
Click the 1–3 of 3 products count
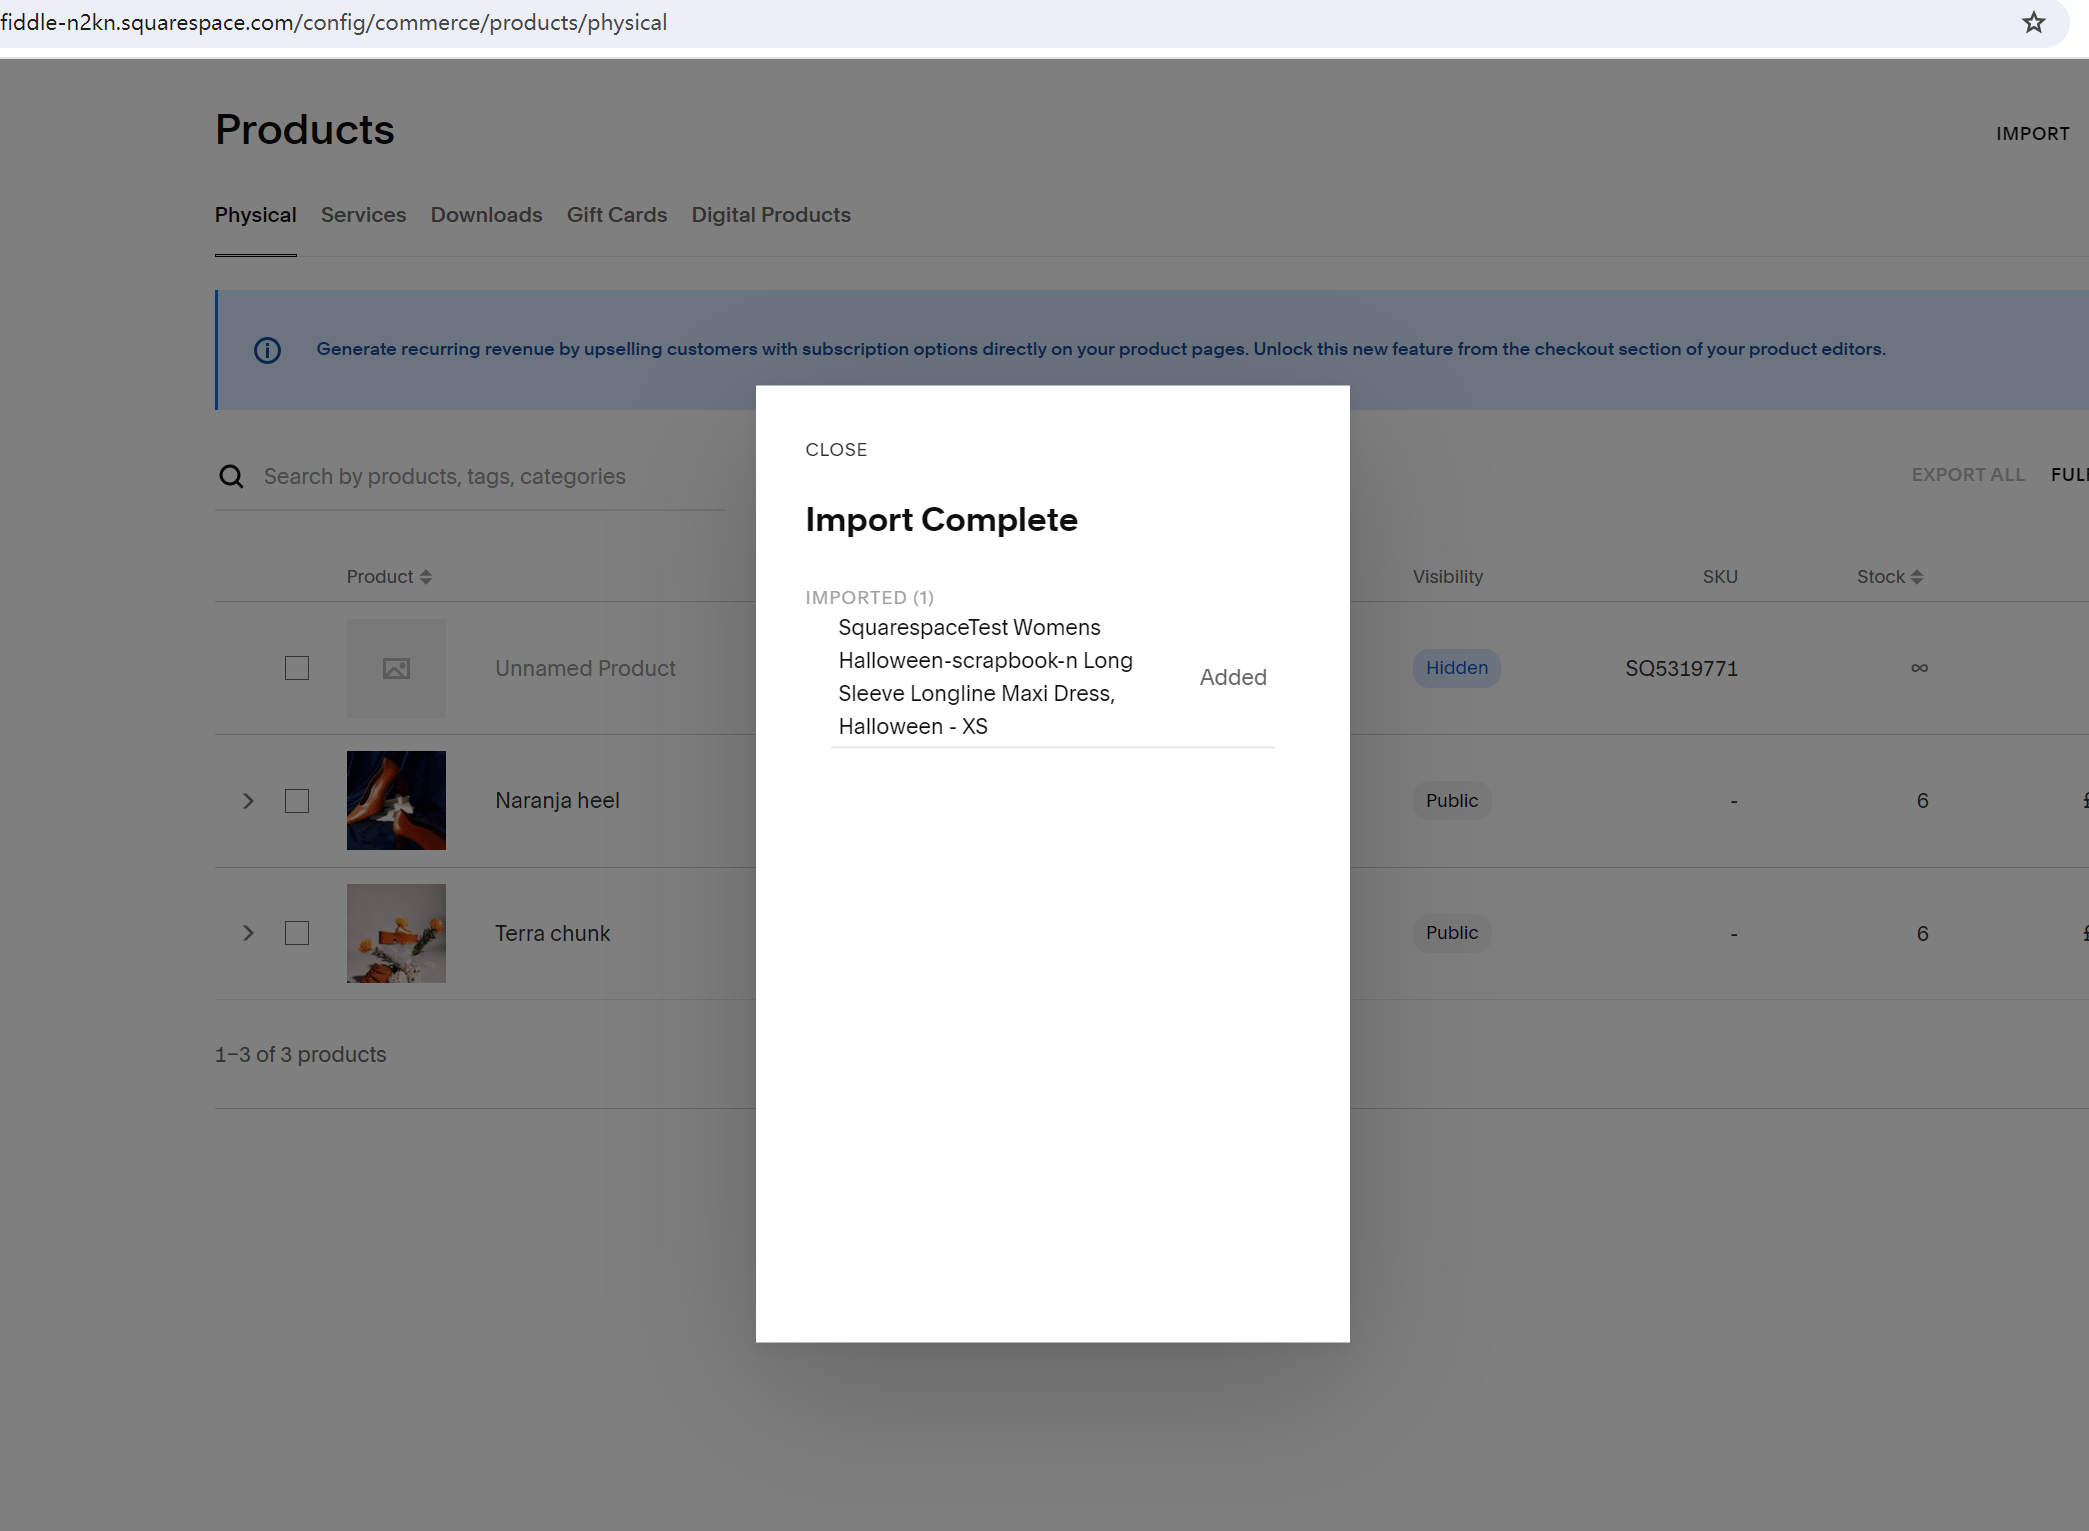tap(300, 1054)
